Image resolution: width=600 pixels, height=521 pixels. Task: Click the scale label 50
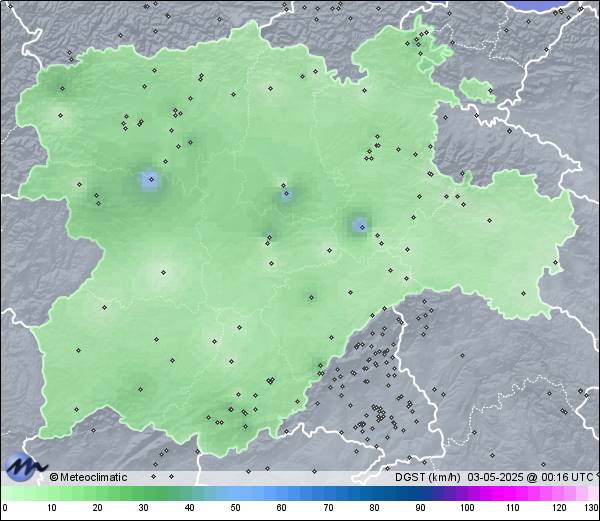[235, 508]
